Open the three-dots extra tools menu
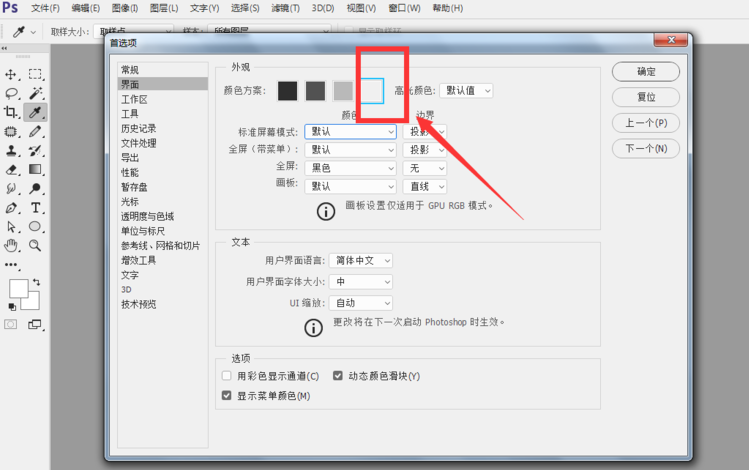 [11, 264]
